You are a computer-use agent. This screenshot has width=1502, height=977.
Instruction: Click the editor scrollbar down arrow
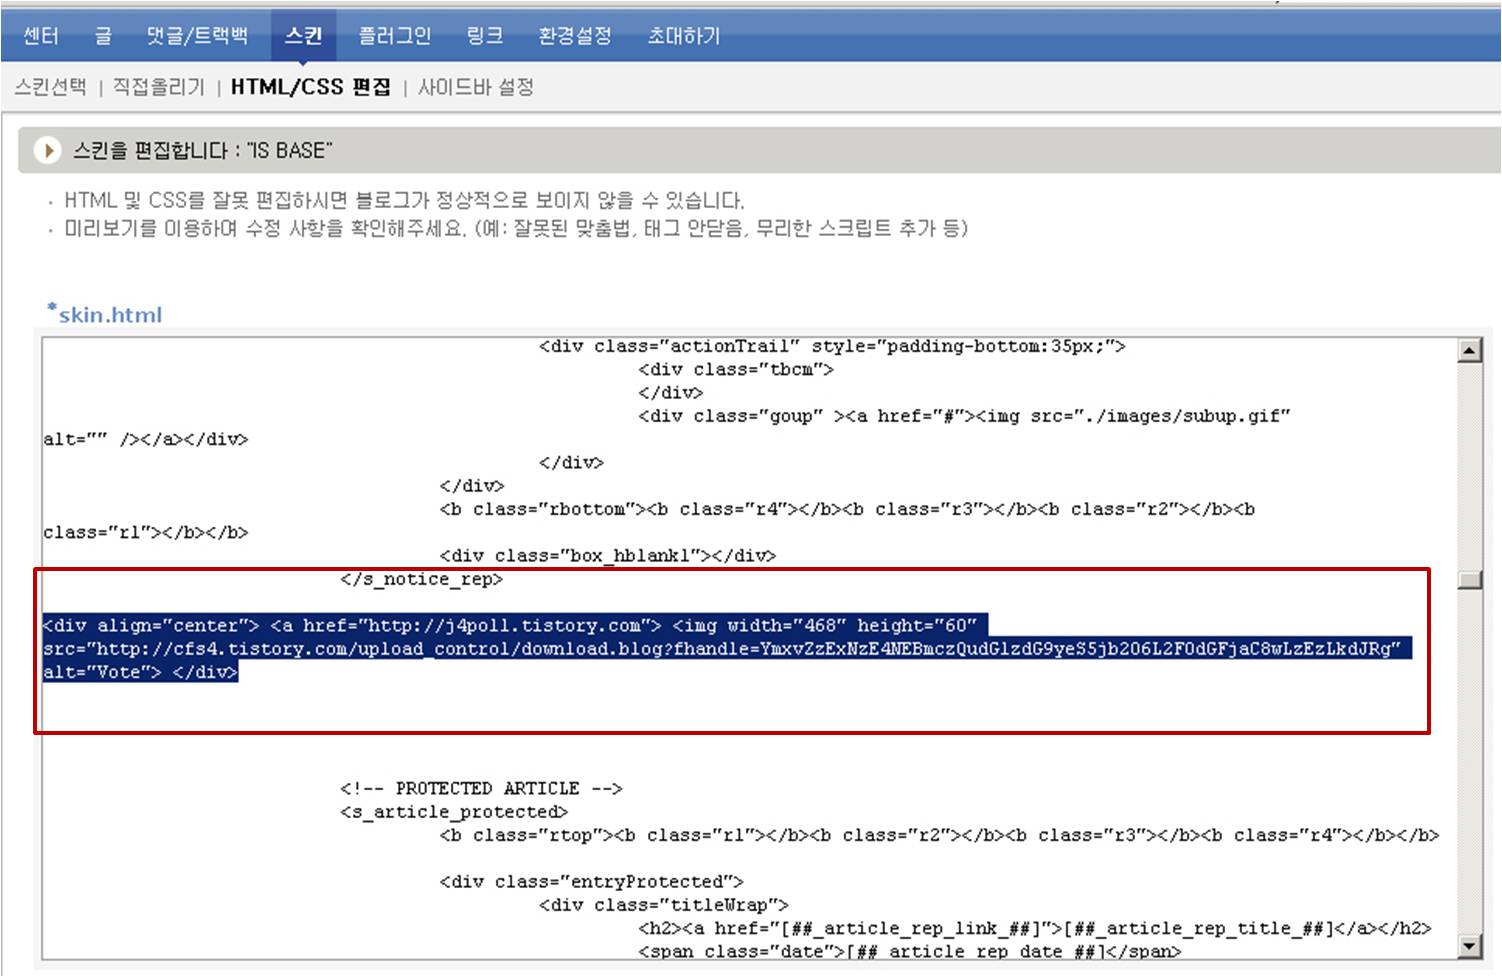(1469, 946)
